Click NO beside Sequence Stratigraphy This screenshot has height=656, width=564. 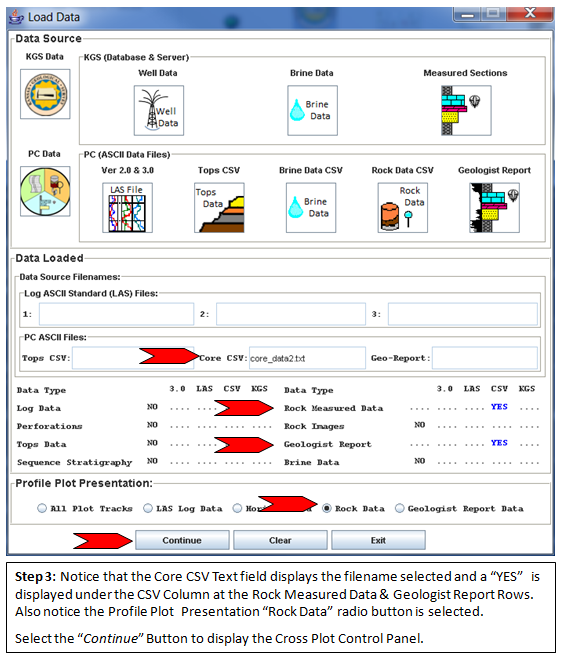coord(152,461)
